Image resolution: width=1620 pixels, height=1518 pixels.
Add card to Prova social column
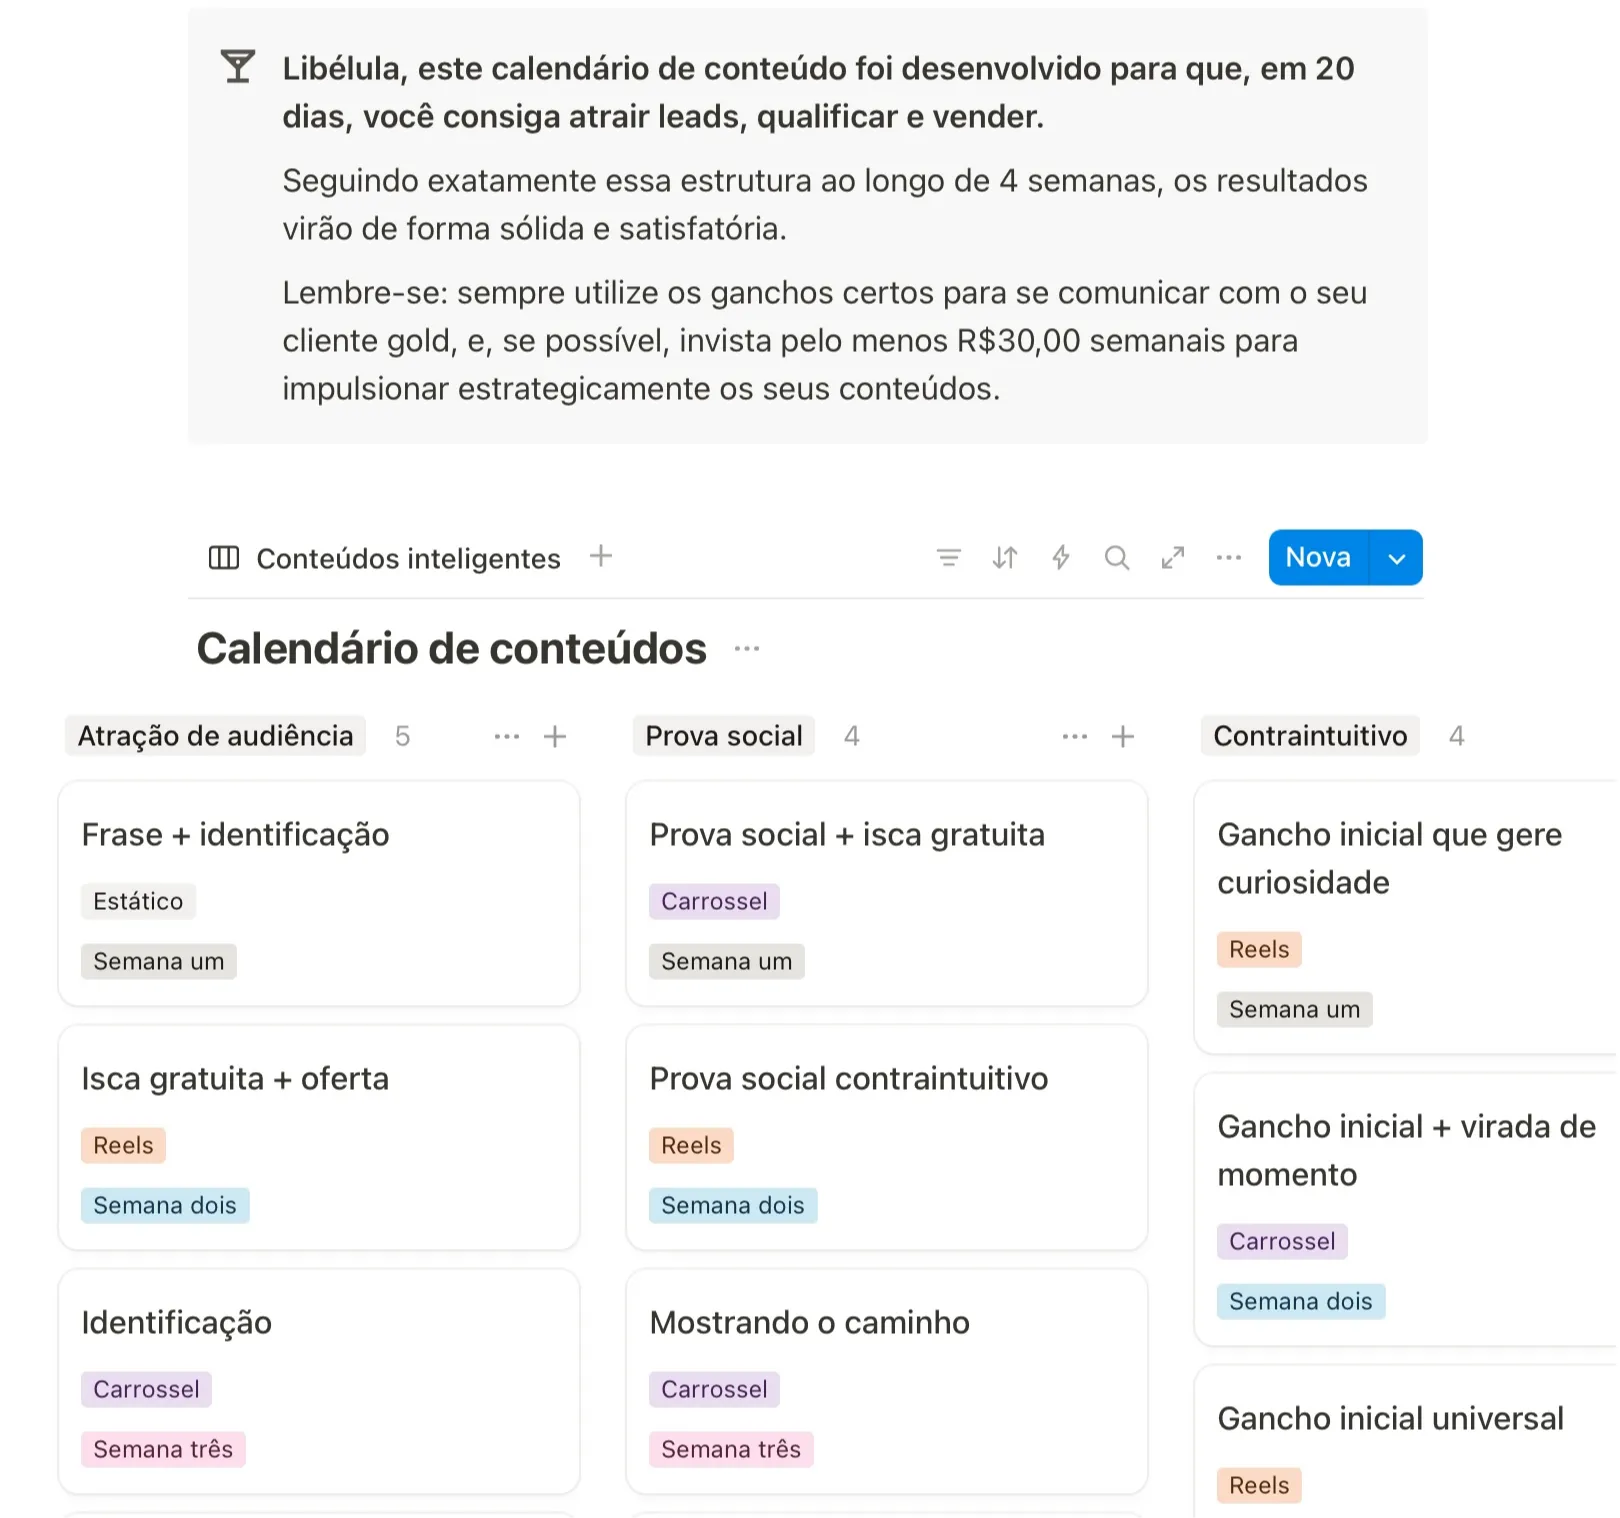point(1123,737)
